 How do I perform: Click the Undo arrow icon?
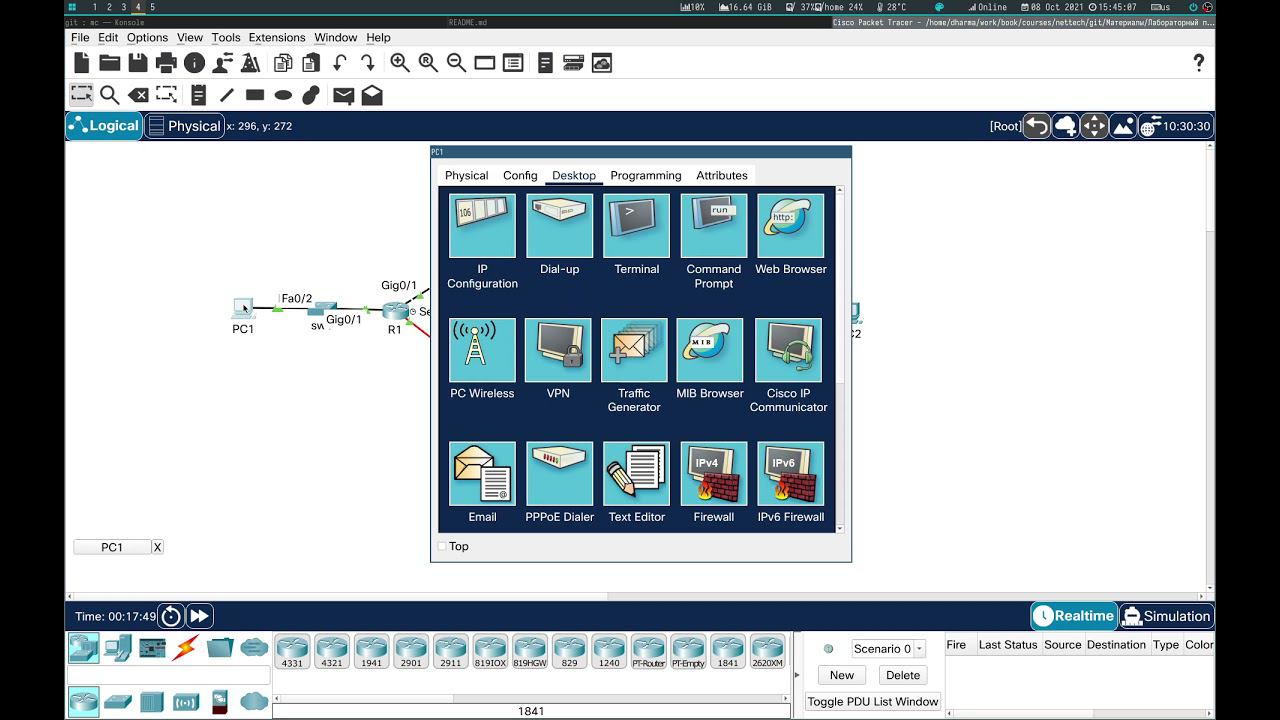[340, 63]
